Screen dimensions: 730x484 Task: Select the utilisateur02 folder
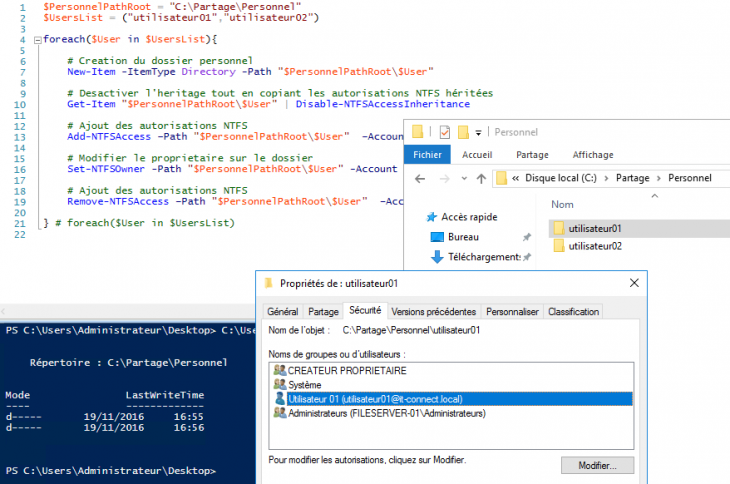pyautogui.click(x=595, y=246)
